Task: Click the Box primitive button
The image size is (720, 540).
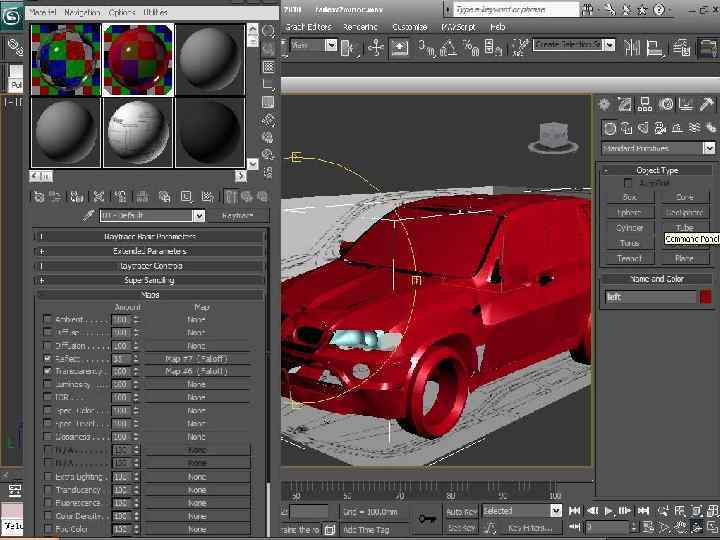Action: click(630, 197)
